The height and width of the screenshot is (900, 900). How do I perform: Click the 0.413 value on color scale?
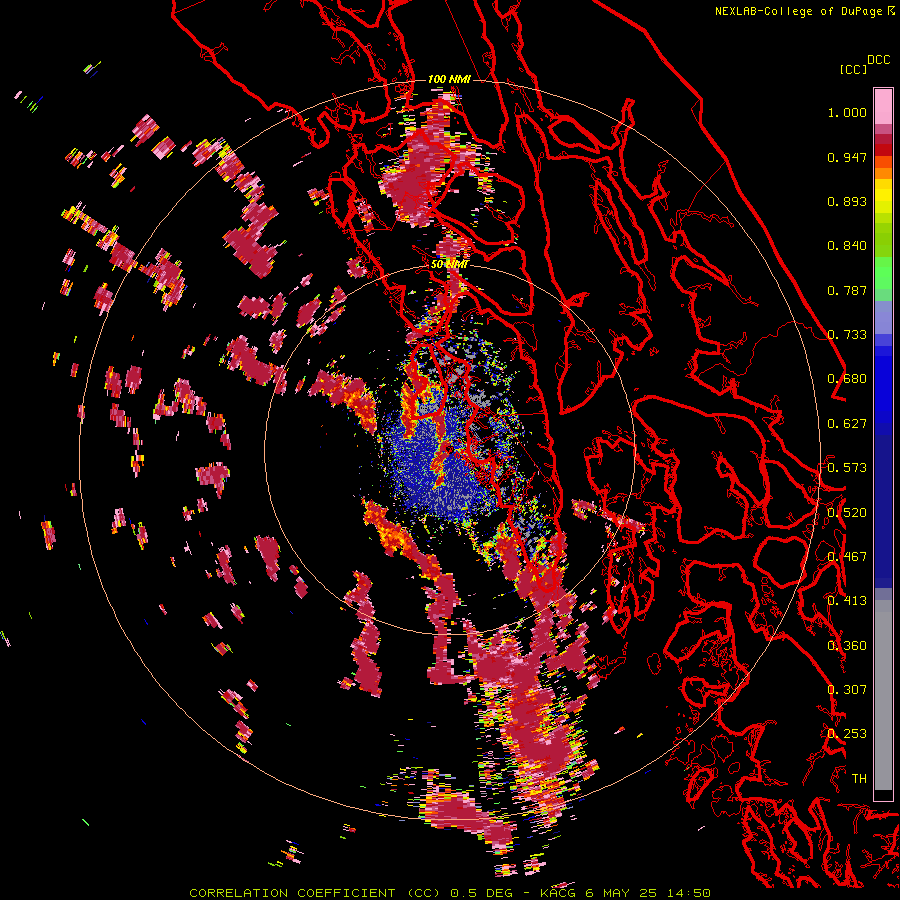point(847,601)
